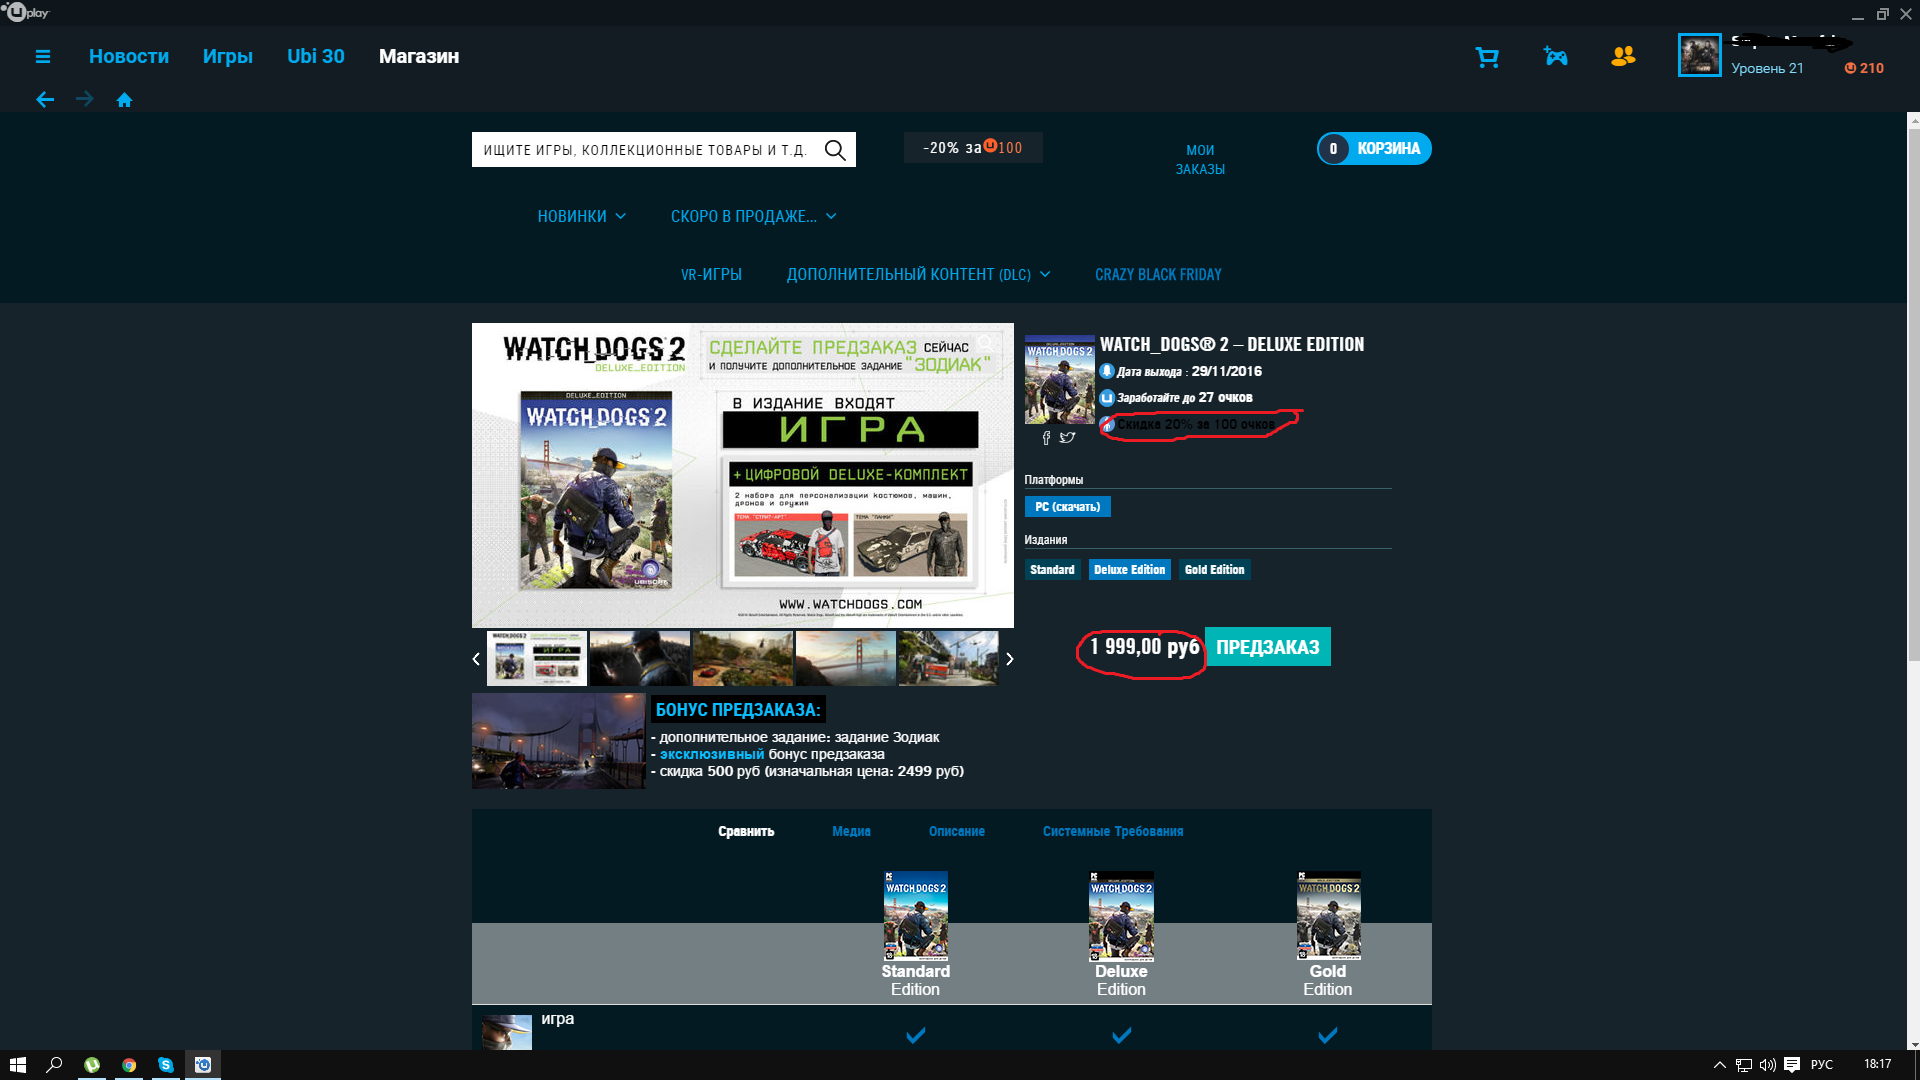This screenshot has width=1920, height=1080.
Task: Expand СКОРО В ПРОДАЖЕ dropdown
Action: 754,217
